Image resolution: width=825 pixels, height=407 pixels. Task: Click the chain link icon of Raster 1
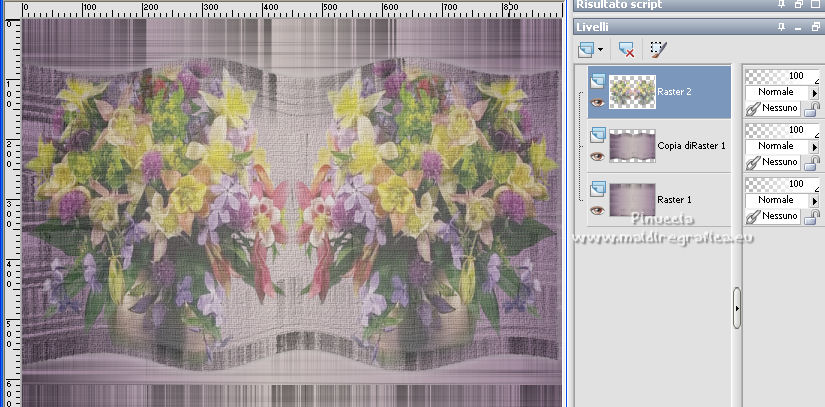(753, 217)
